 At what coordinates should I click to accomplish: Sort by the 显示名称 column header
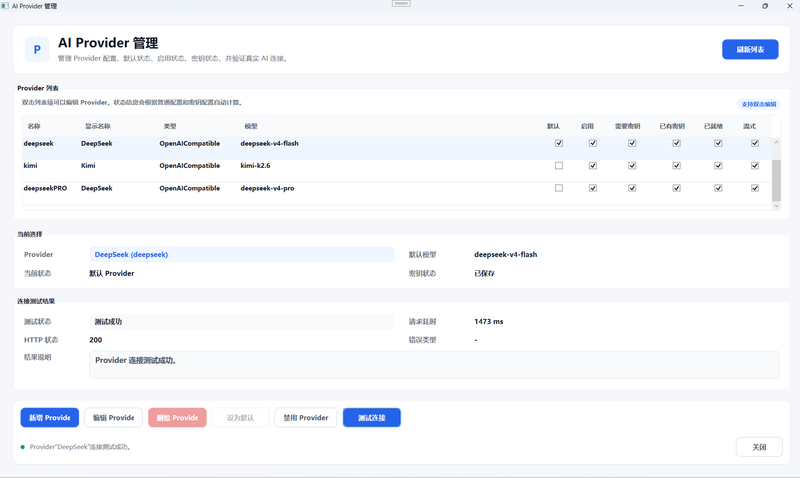pyautogui.click(x=97, y=126)
